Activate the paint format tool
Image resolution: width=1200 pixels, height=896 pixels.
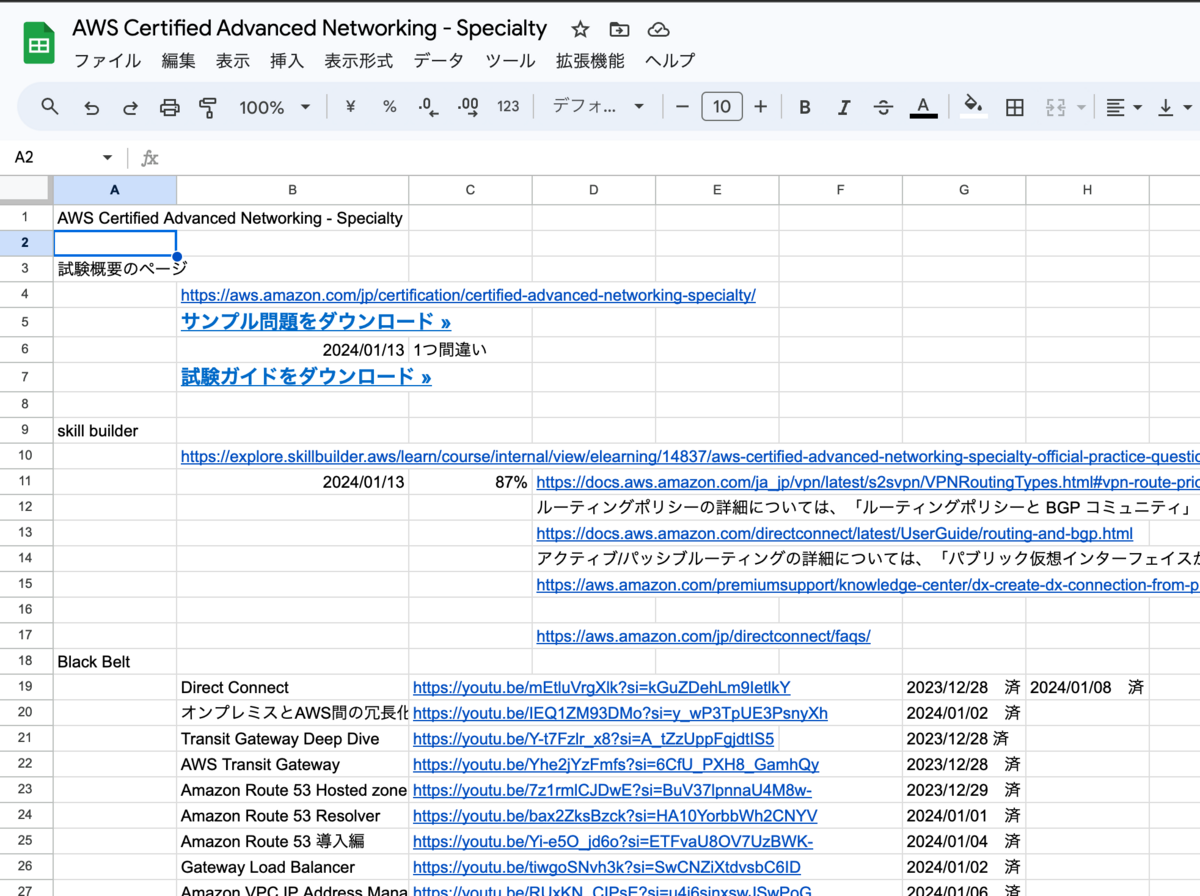click(208, 107)
